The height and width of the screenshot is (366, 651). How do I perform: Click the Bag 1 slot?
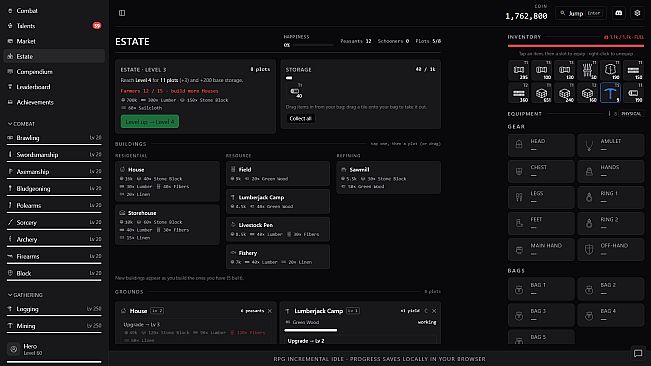pyautogui.click(x=541, y=289)
